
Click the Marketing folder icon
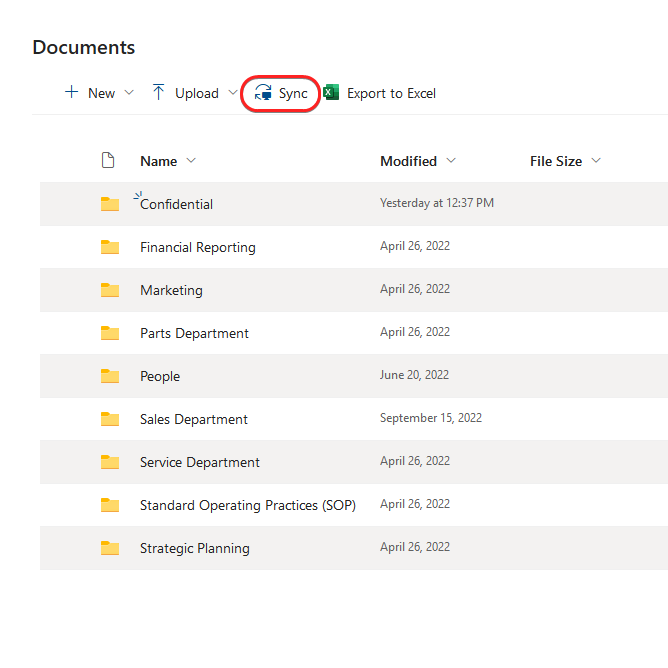click(x=110, y=290)
